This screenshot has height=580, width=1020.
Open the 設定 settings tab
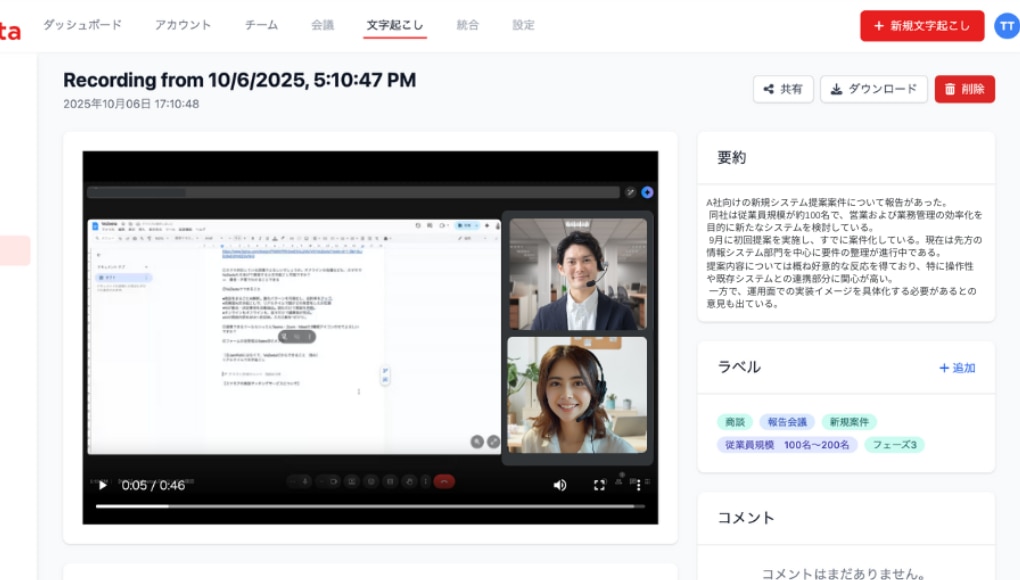click(523, 25)
